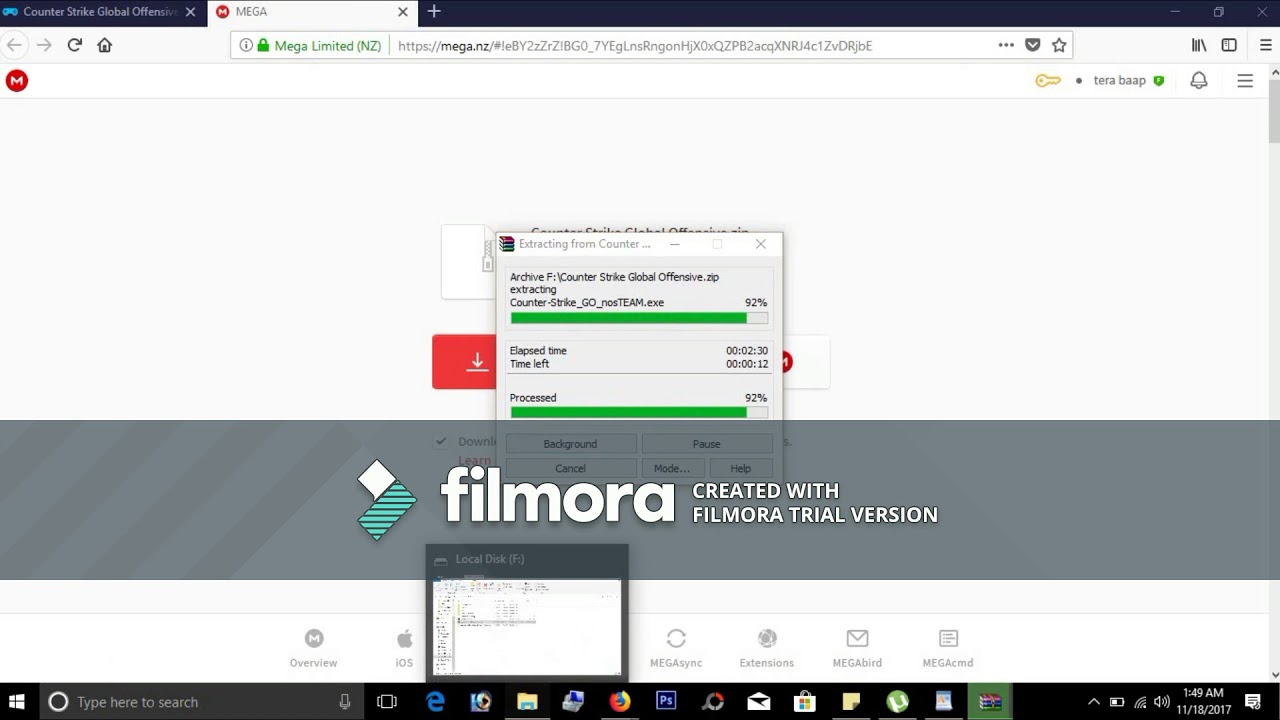Open a new browser tab
Viewport: 1280px width, 720px height.
click(x=434, y=12)
